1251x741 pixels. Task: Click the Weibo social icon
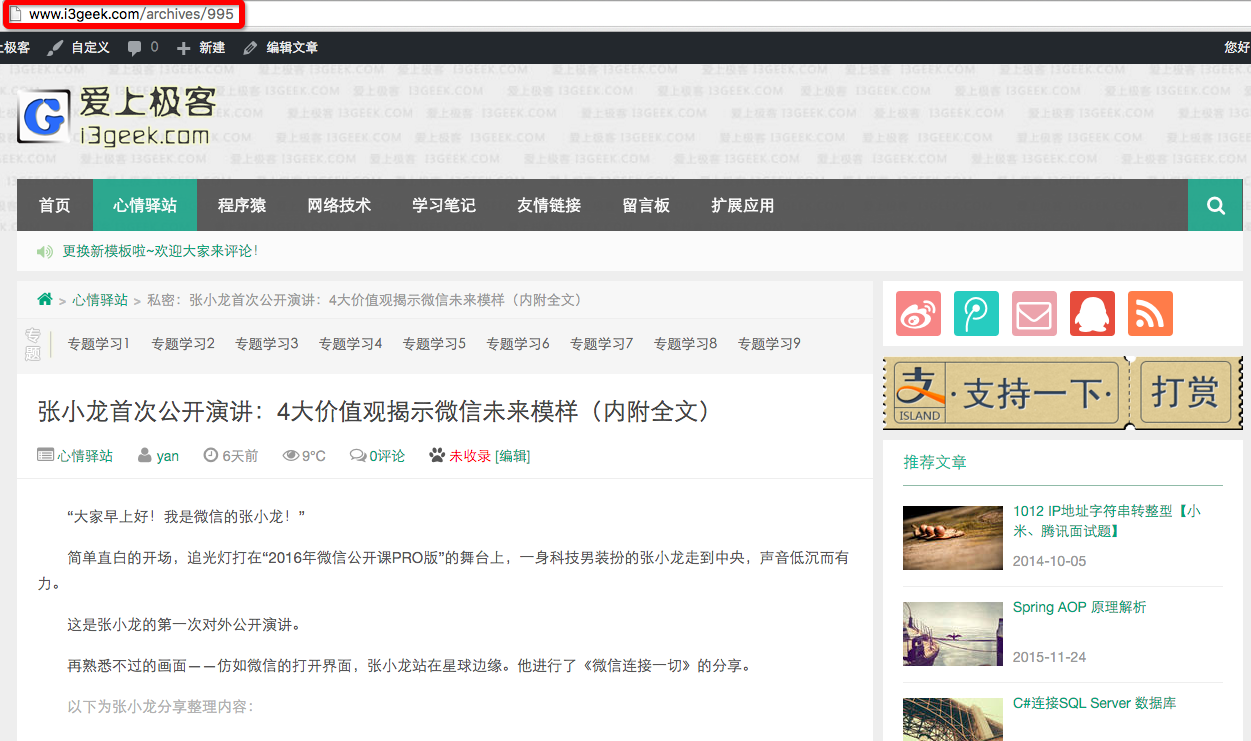(919, 314)
